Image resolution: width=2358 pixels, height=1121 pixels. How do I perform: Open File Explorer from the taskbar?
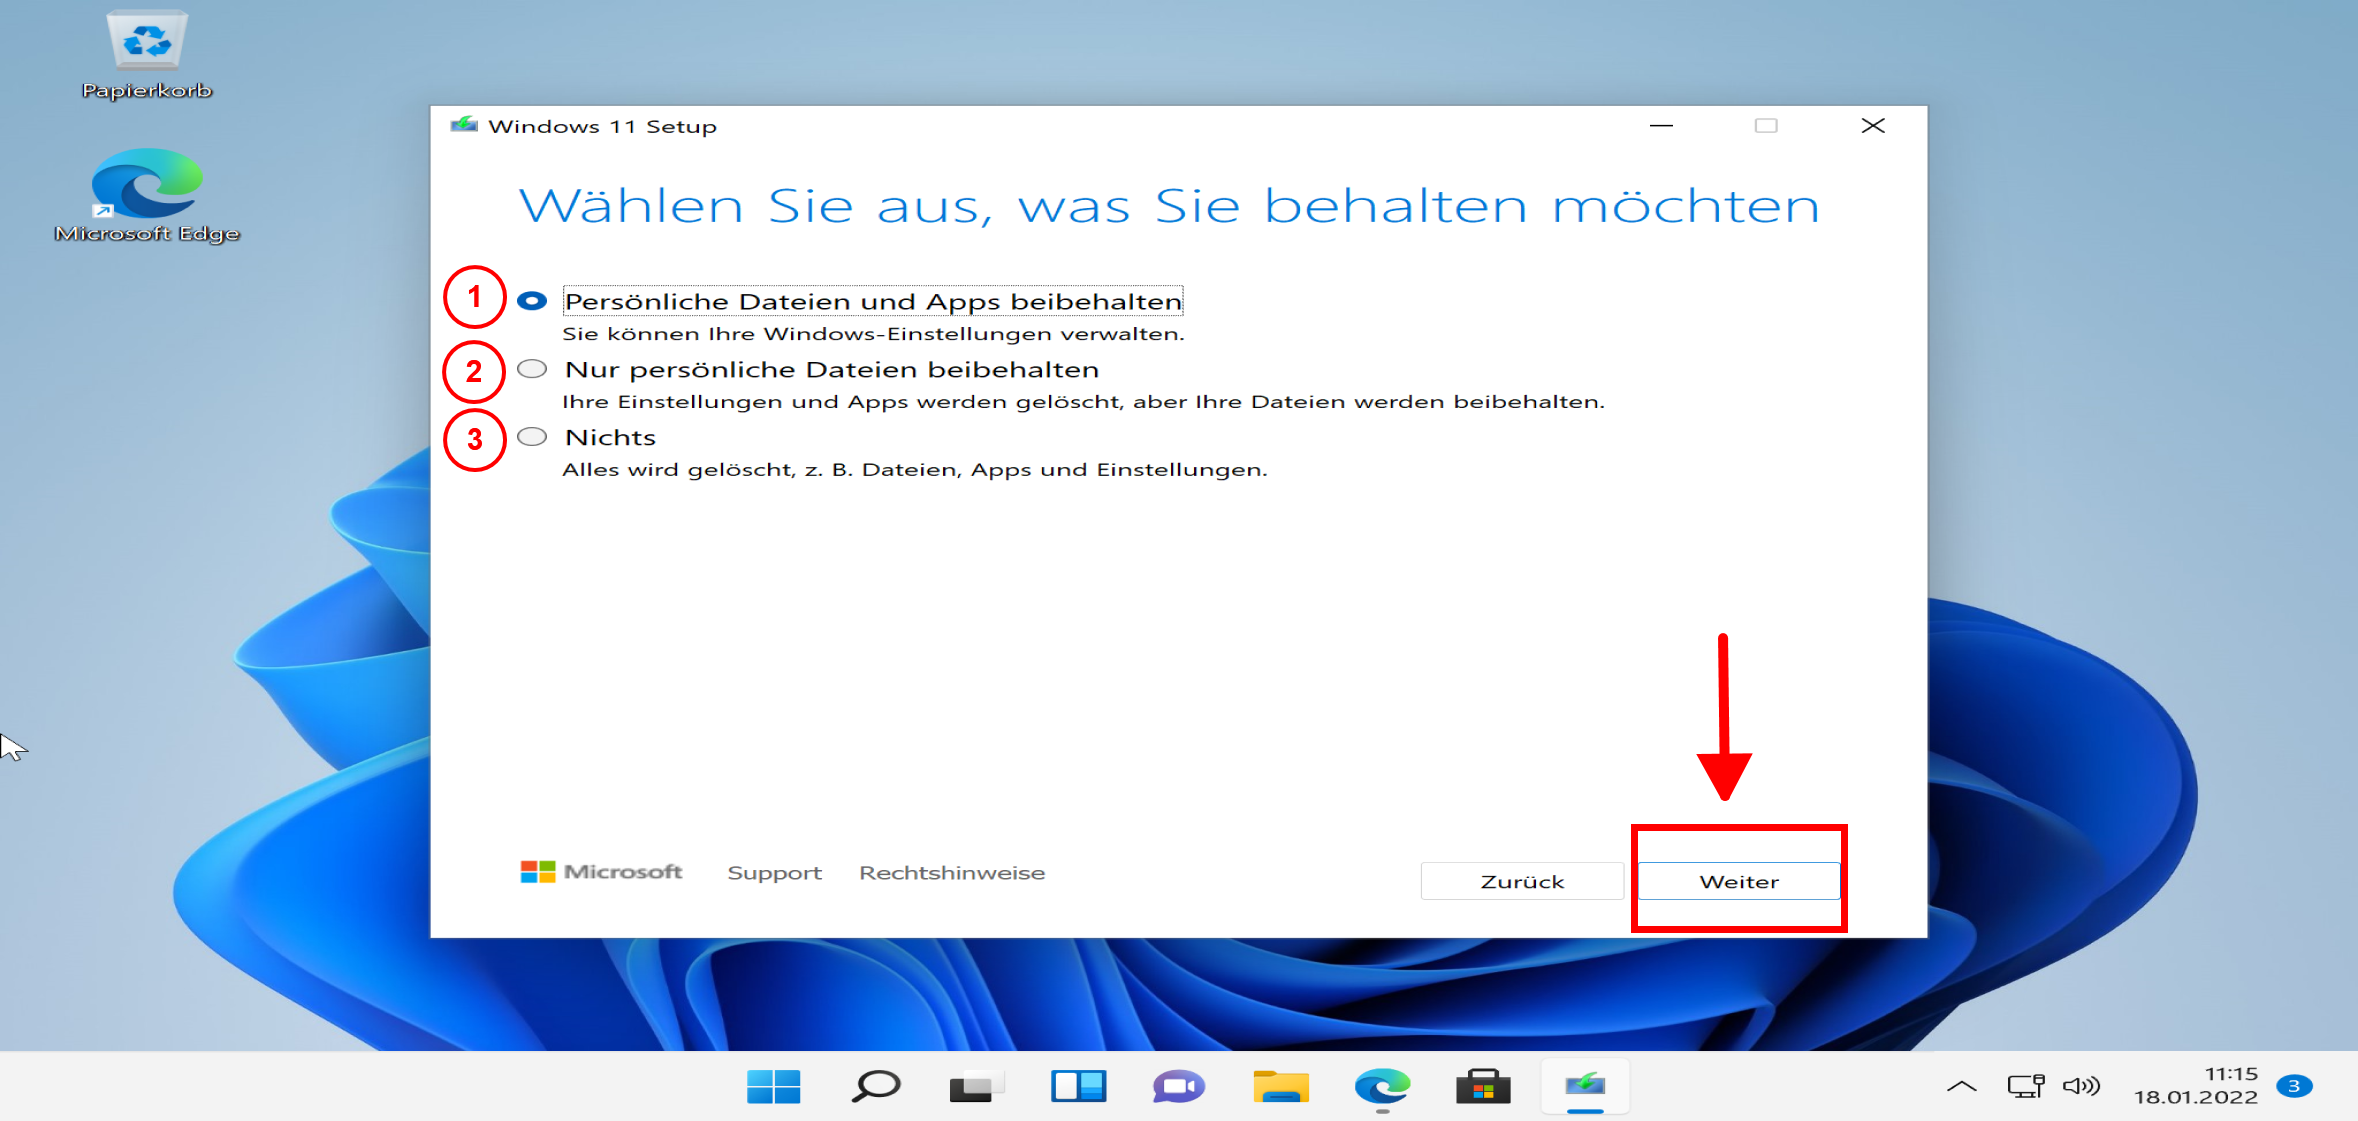pos(1280,1086)
